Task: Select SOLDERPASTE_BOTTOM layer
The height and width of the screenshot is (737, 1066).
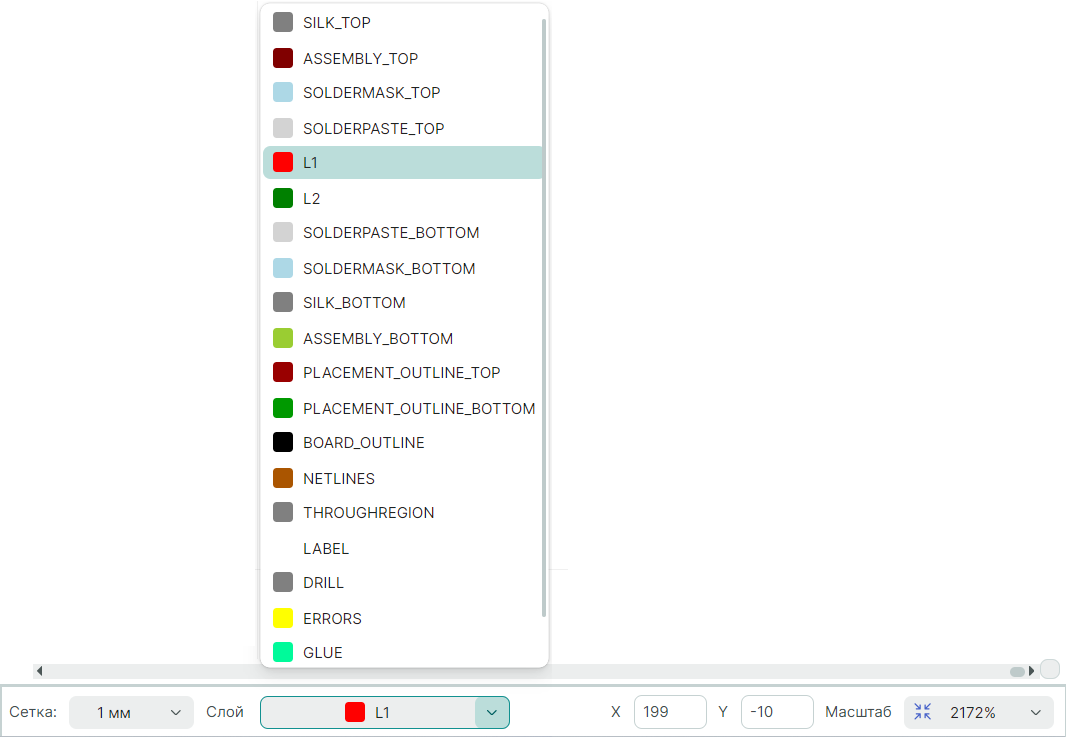Action: 402,233
